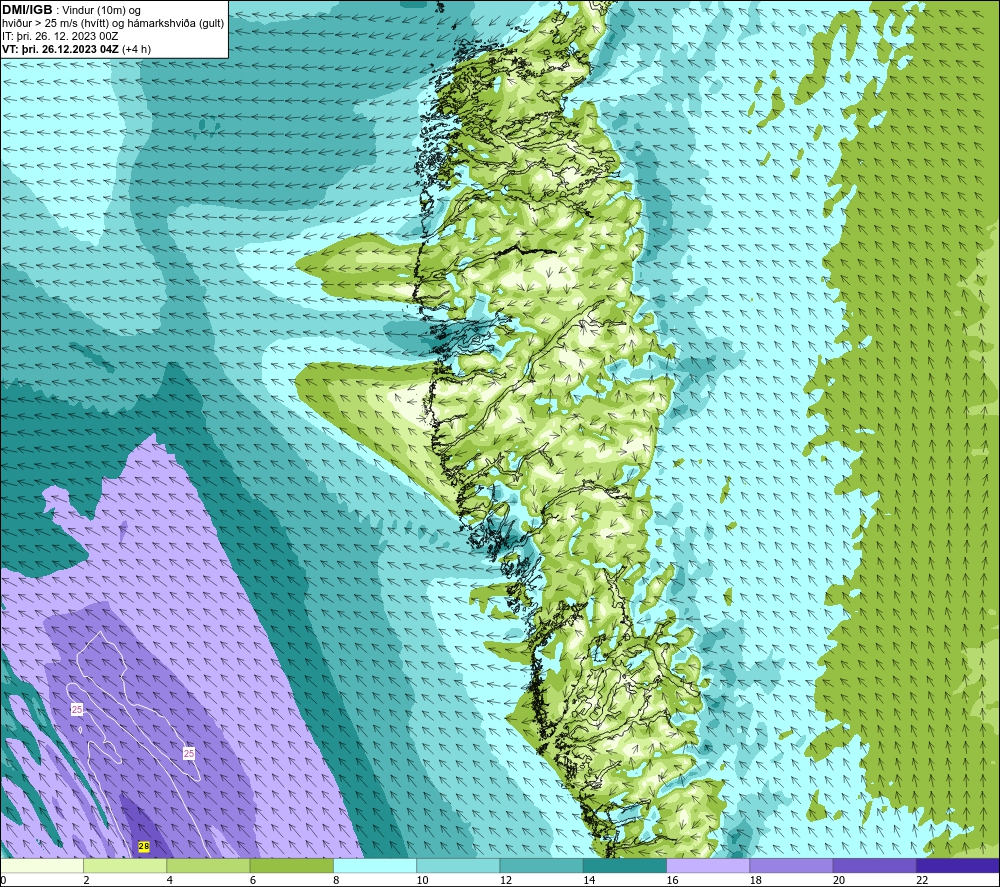Click the hviður > 25 m/s legend line
Screen dimensions: 1000x887
point(113,24)
